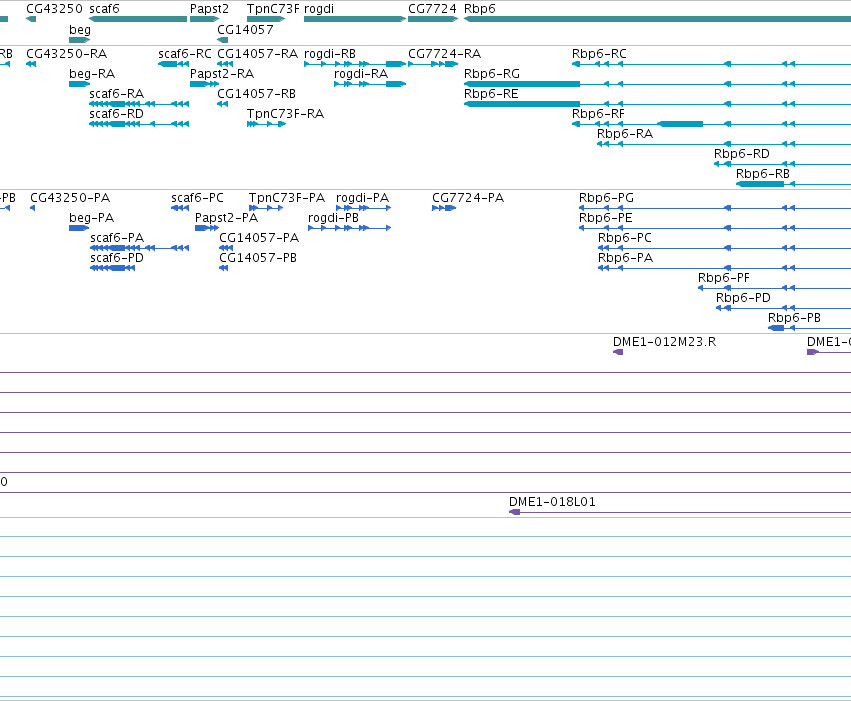This screenshot has height=701, width=851.
Task: Click the CG14057-PA label
Action: tap(259, 238)
